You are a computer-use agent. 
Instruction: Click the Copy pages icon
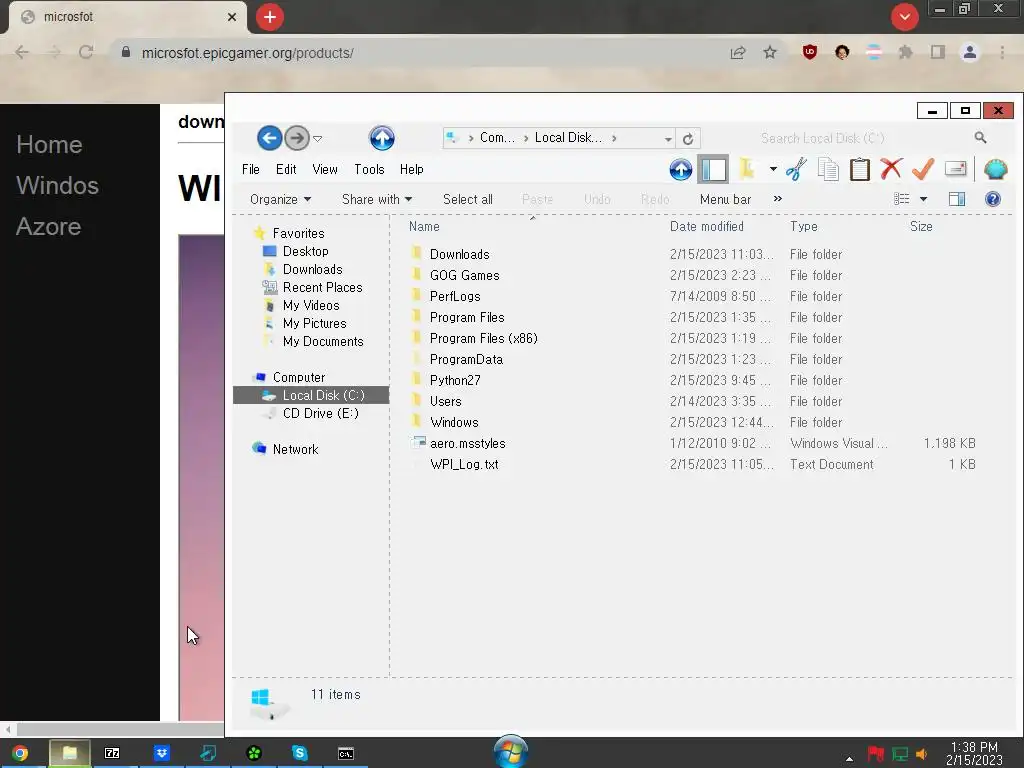click(828, 170)
